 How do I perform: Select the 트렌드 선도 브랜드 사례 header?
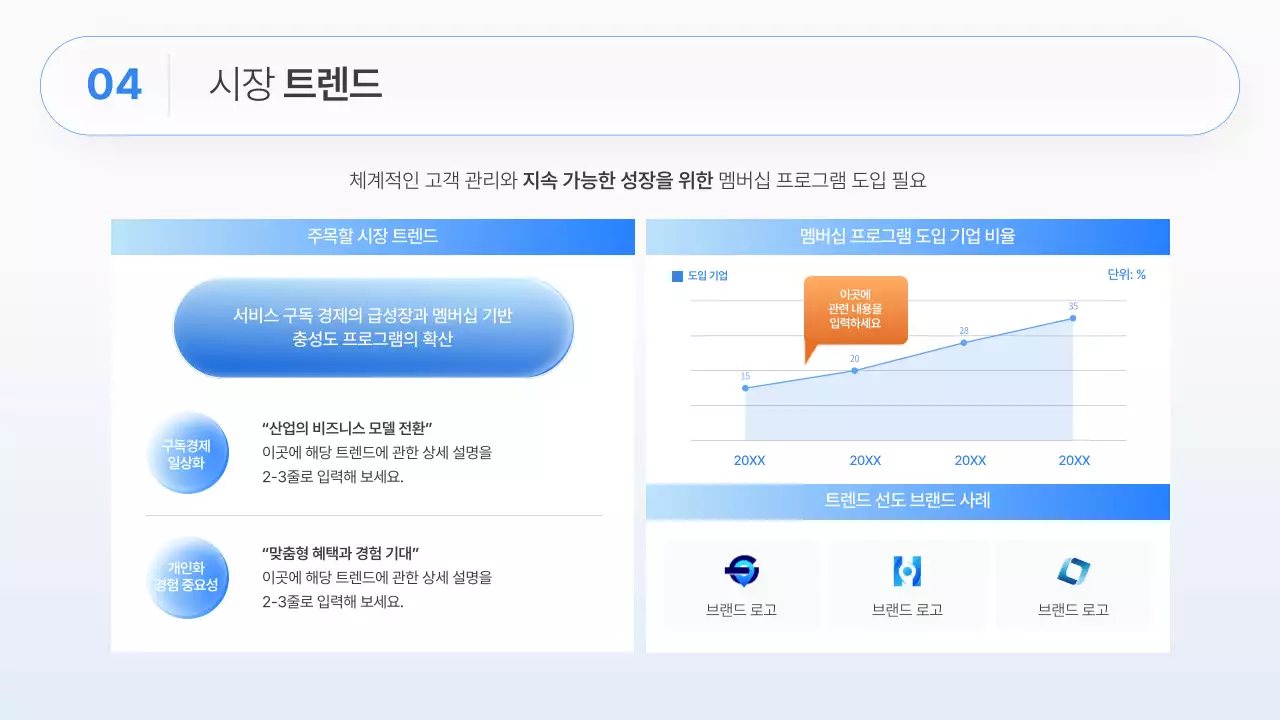coord(908,502)
